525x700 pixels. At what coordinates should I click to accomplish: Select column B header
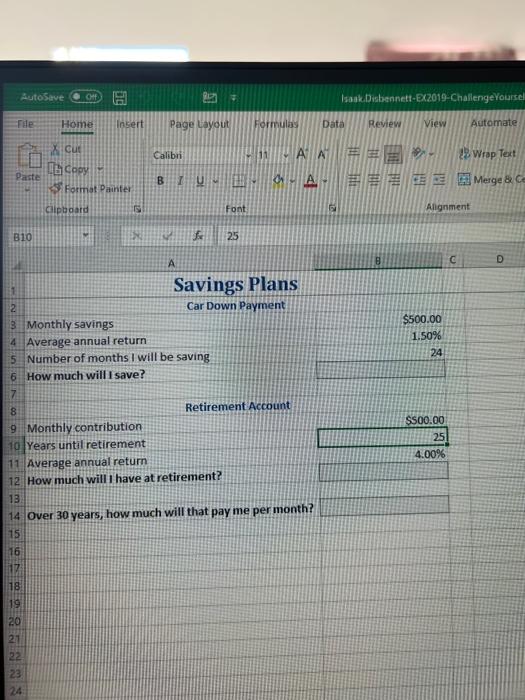(378, 261)
